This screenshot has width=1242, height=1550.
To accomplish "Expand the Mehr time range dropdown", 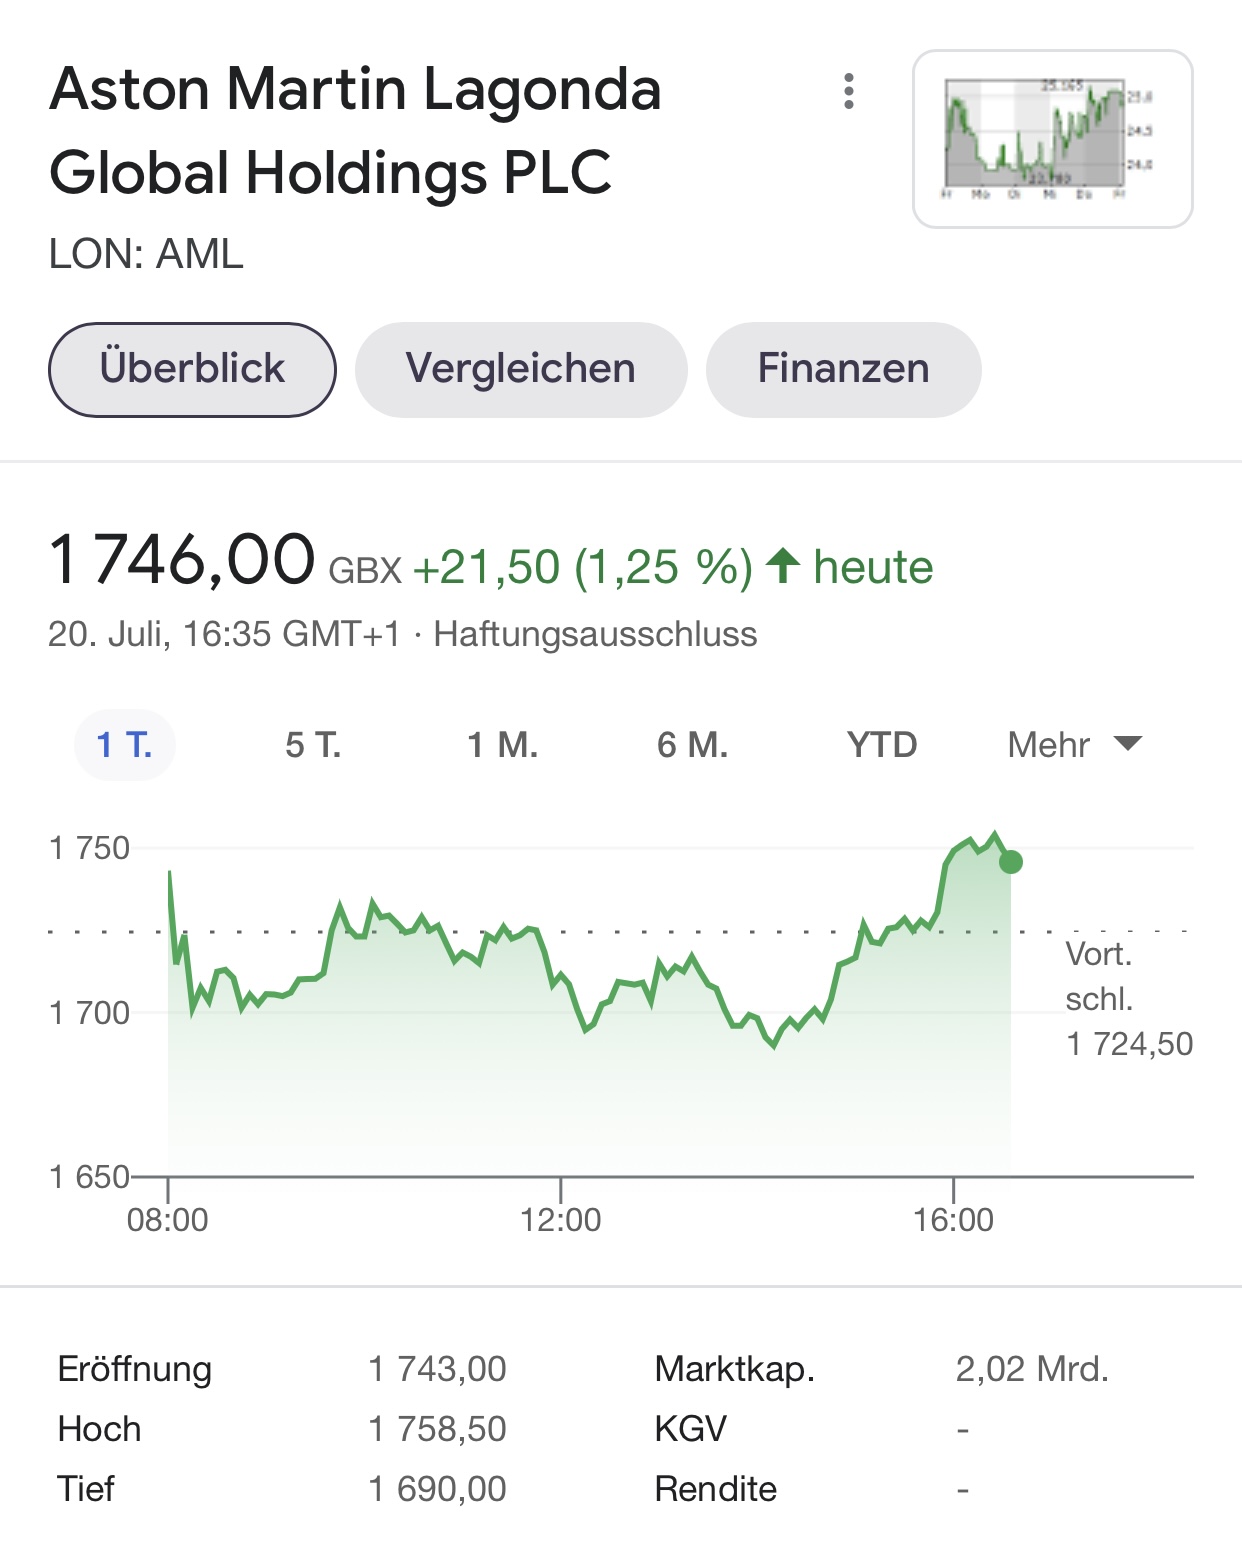I will [1049, 745].
